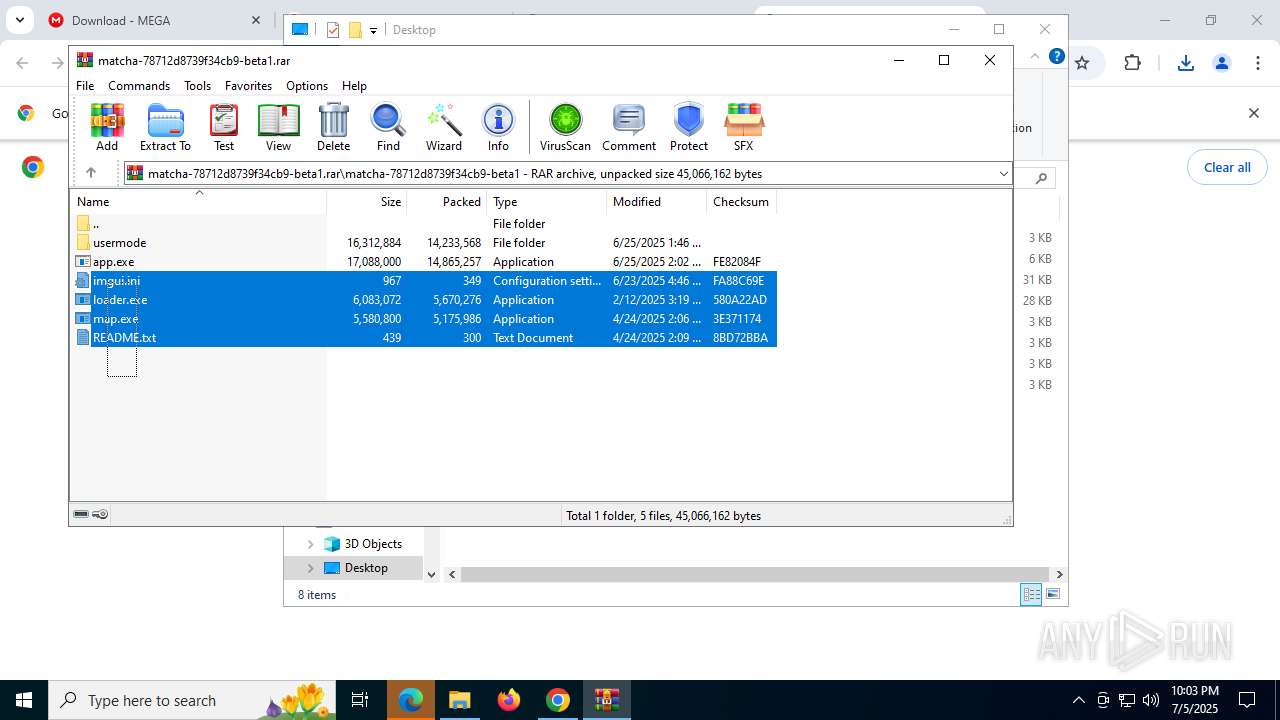Open Chrome Extensions puzzle icon

tap(1132, 63)
